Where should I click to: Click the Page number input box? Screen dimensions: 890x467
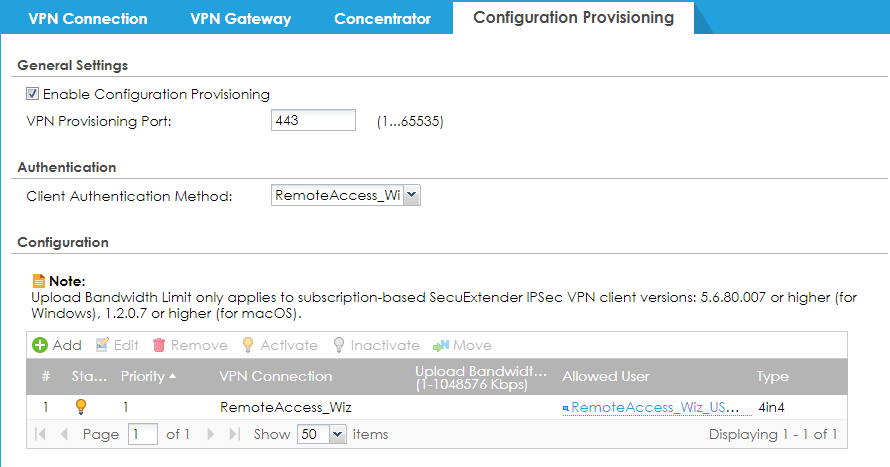click(142, 435)
